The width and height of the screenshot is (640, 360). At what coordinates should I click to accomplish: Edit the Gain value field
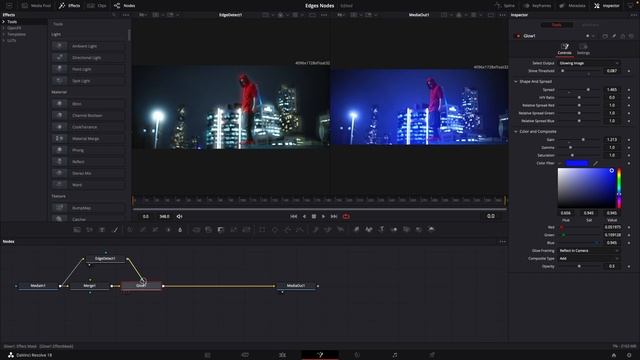click(612, 140)
